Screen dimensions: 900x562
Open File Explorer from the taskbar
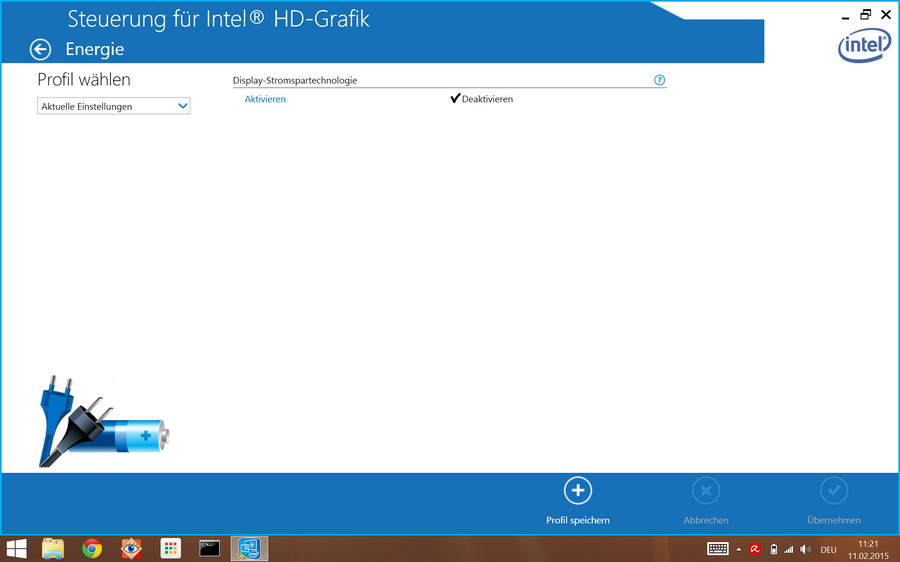[53, 549]
